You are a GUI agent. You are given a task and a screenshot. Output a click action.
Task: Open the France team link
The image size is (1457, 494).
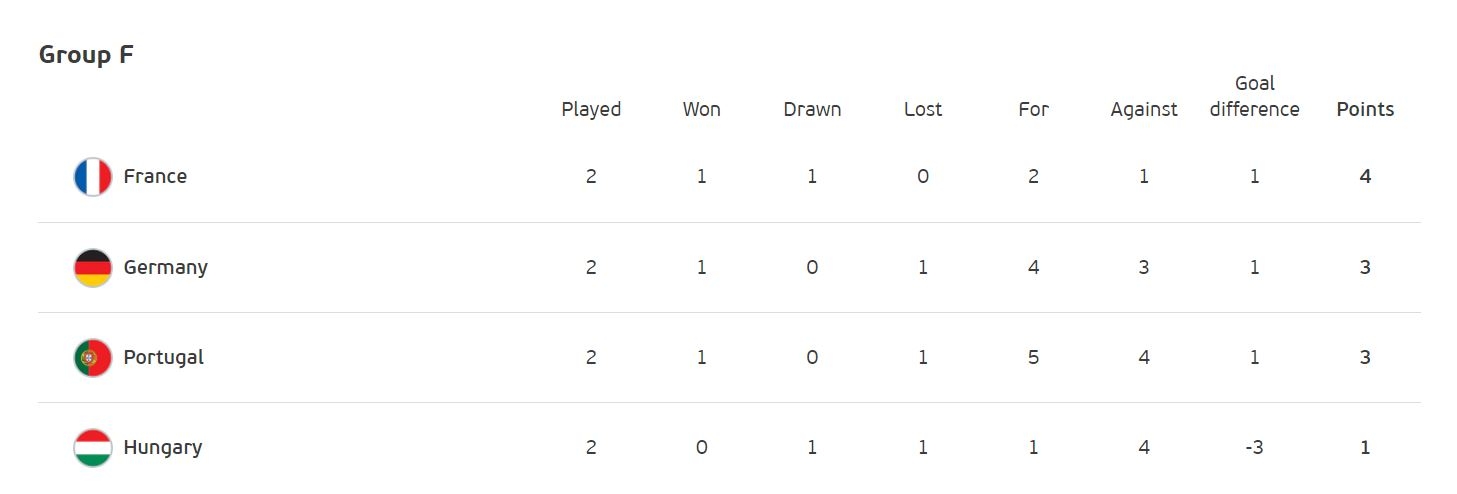click(x=155, y=176)
